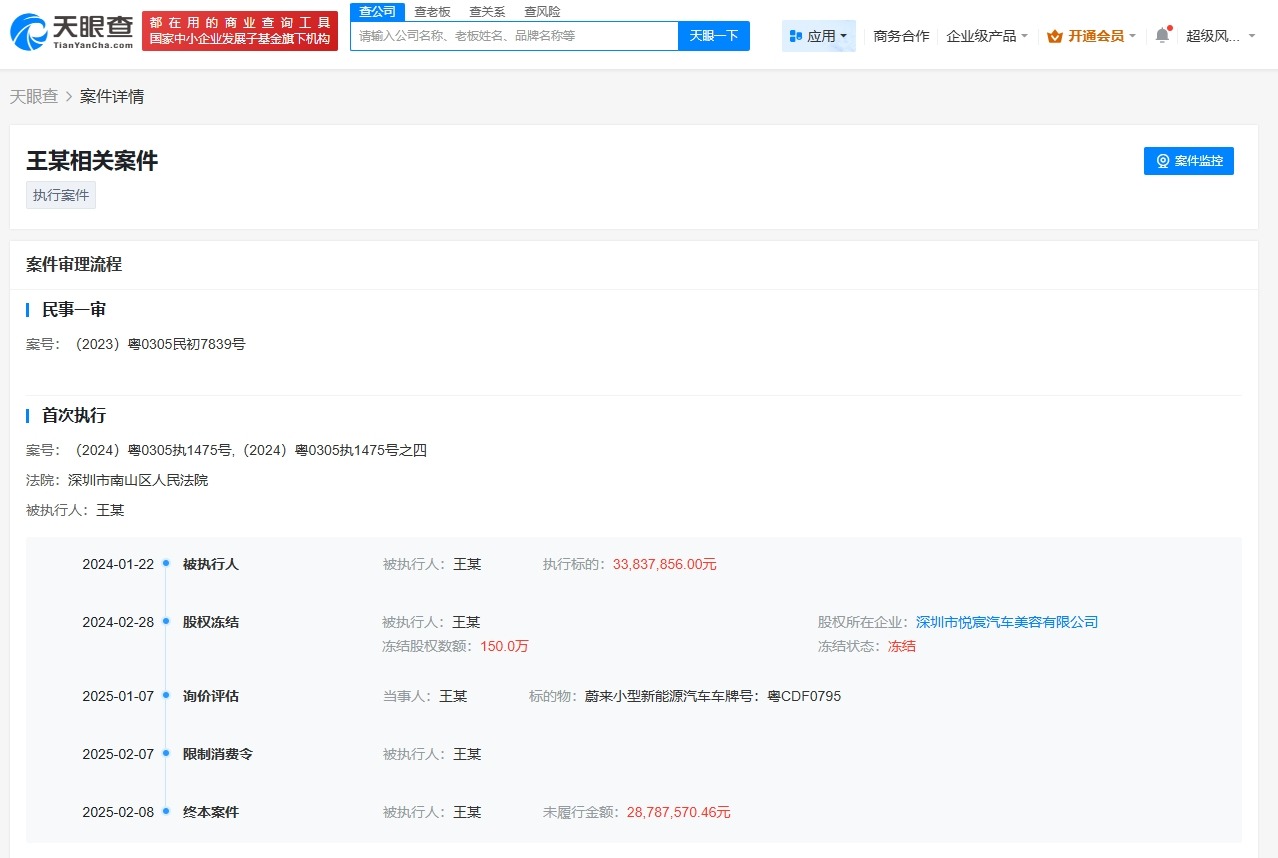Click the 执行案件 case tag
The height and width of the screenshot is (858, 1278).
pos(60,195)
